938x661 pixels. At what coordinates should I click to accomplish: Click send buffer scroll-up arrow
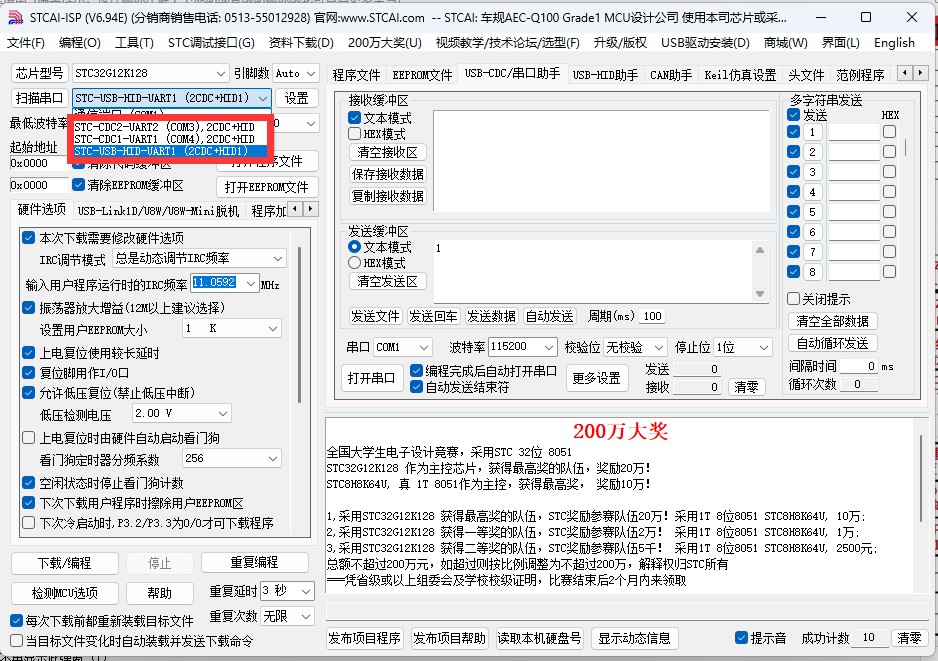click(x=760, y=250)
